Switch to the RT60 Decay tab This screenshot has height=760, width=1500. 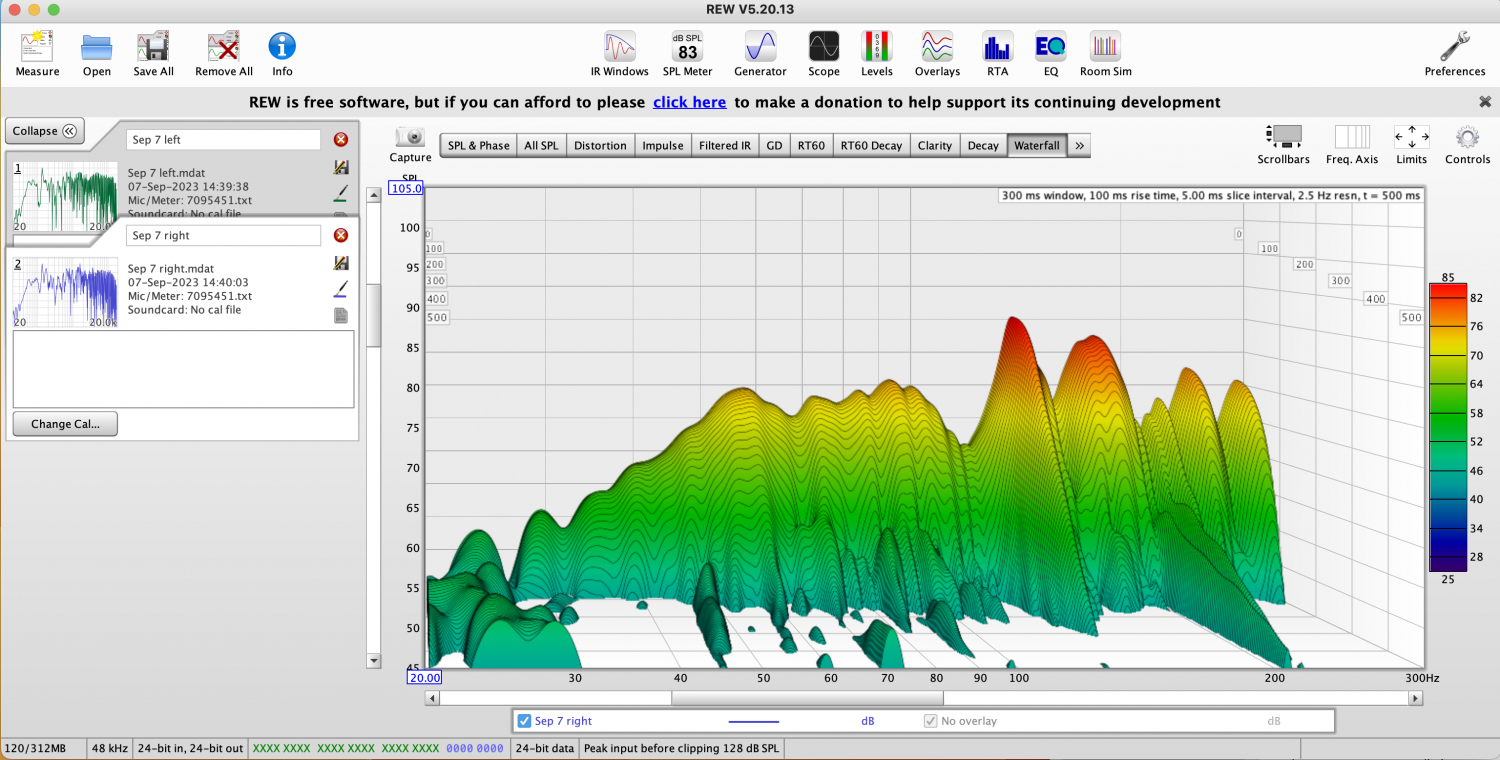click(x=871, y=146)
